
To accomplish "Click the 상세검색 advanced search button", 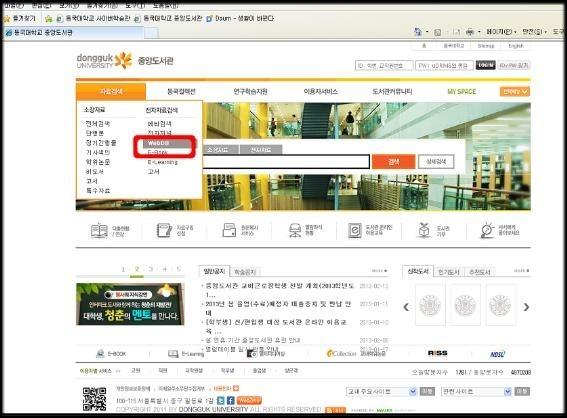I will click(436, 162).
